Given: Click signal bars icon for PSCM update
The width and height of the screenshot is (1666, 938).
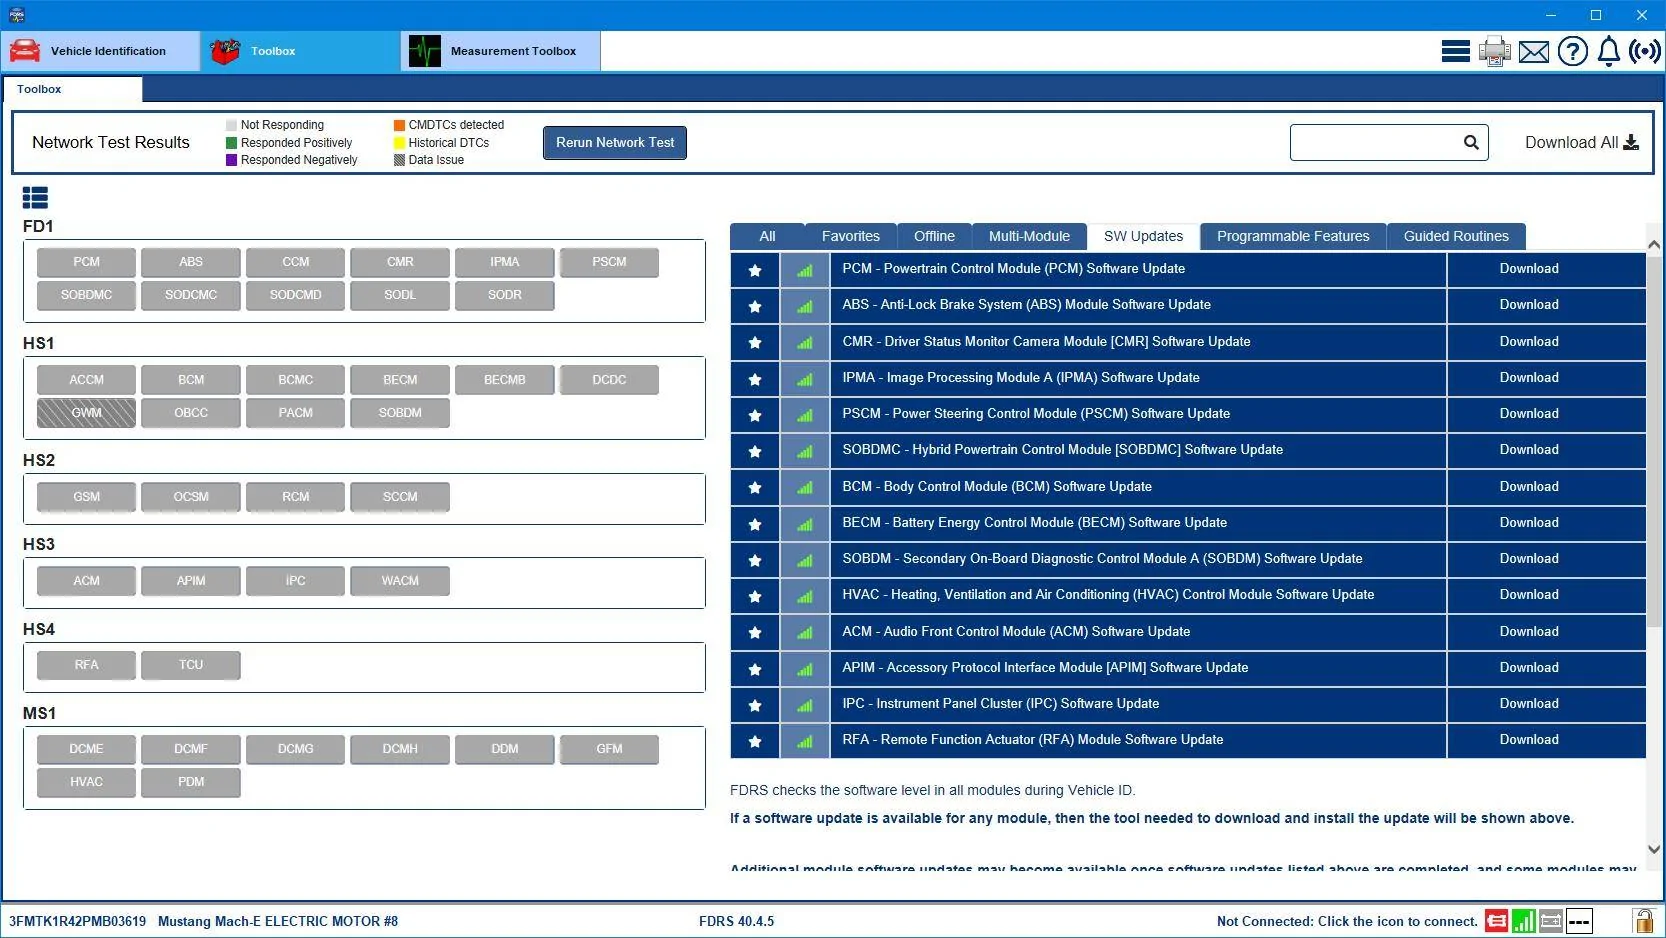Looking at the screenshot, I should click(x=805, y=415).
